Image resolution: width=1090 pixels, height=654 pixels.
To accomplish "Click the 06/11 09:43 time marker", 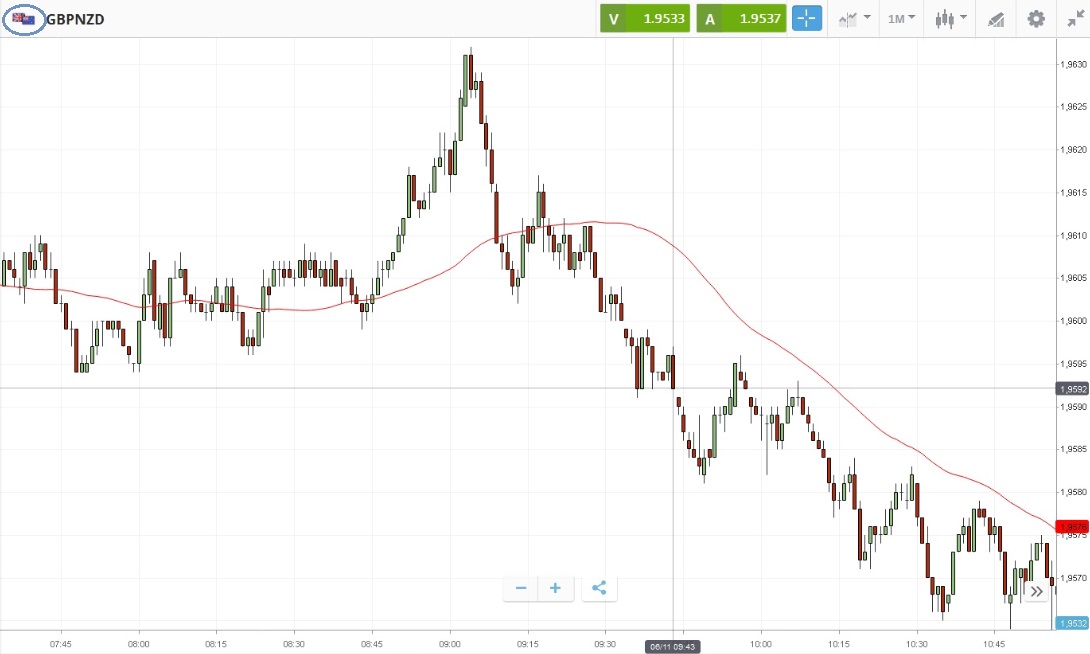I will [672, 647].
